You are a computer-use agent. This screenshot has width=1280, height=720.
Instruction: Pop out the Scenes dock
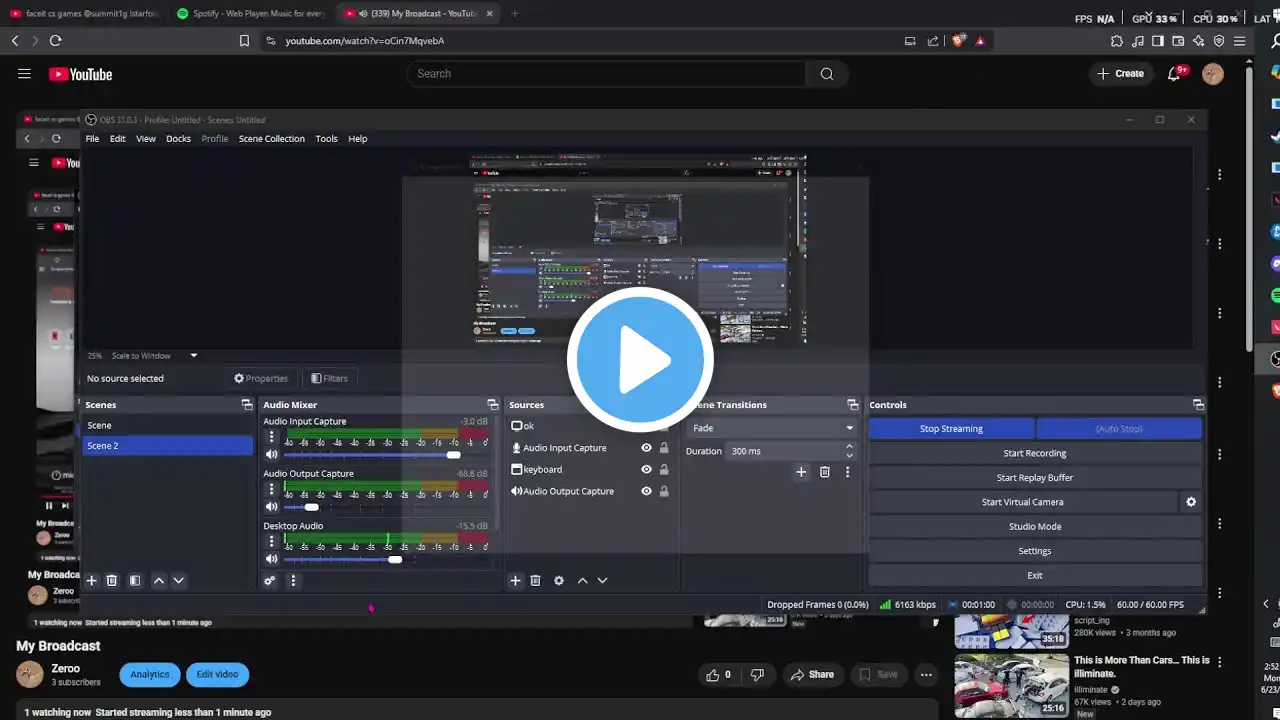(246, 405)
